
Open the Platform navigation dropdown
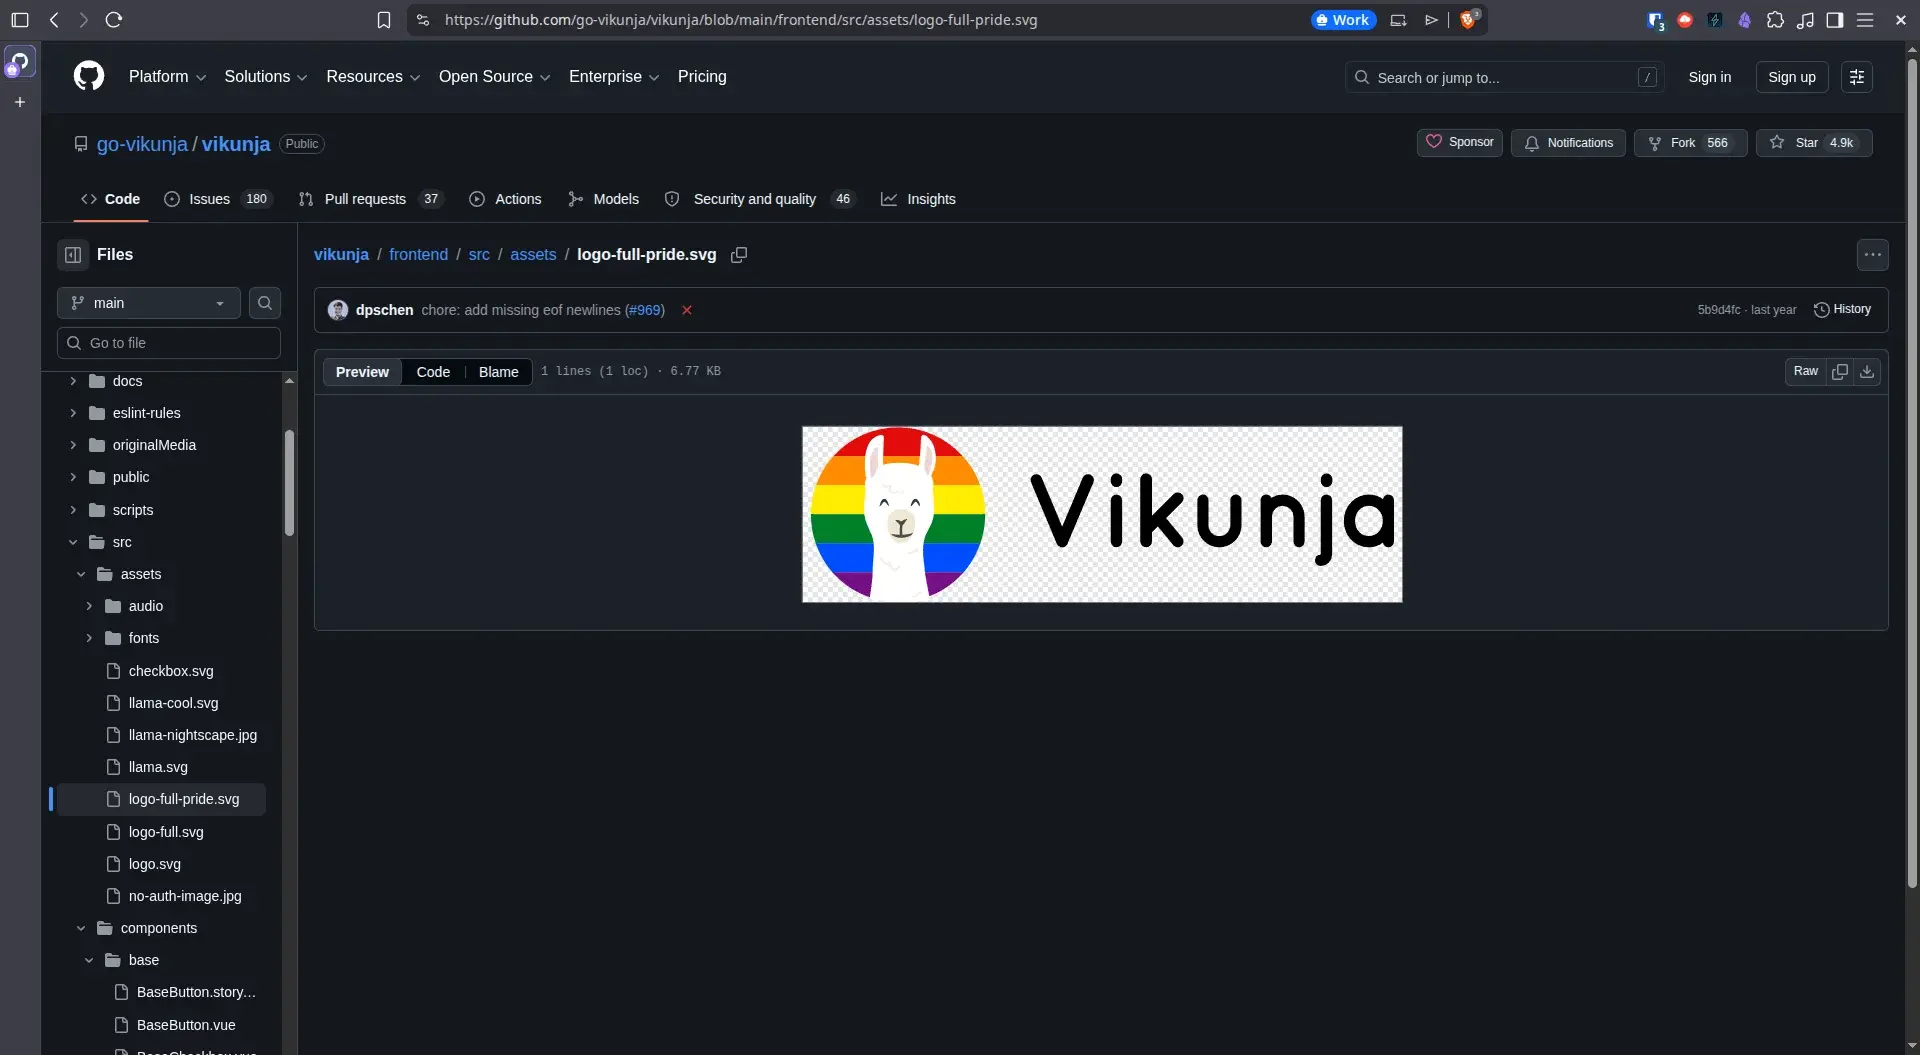167,77
